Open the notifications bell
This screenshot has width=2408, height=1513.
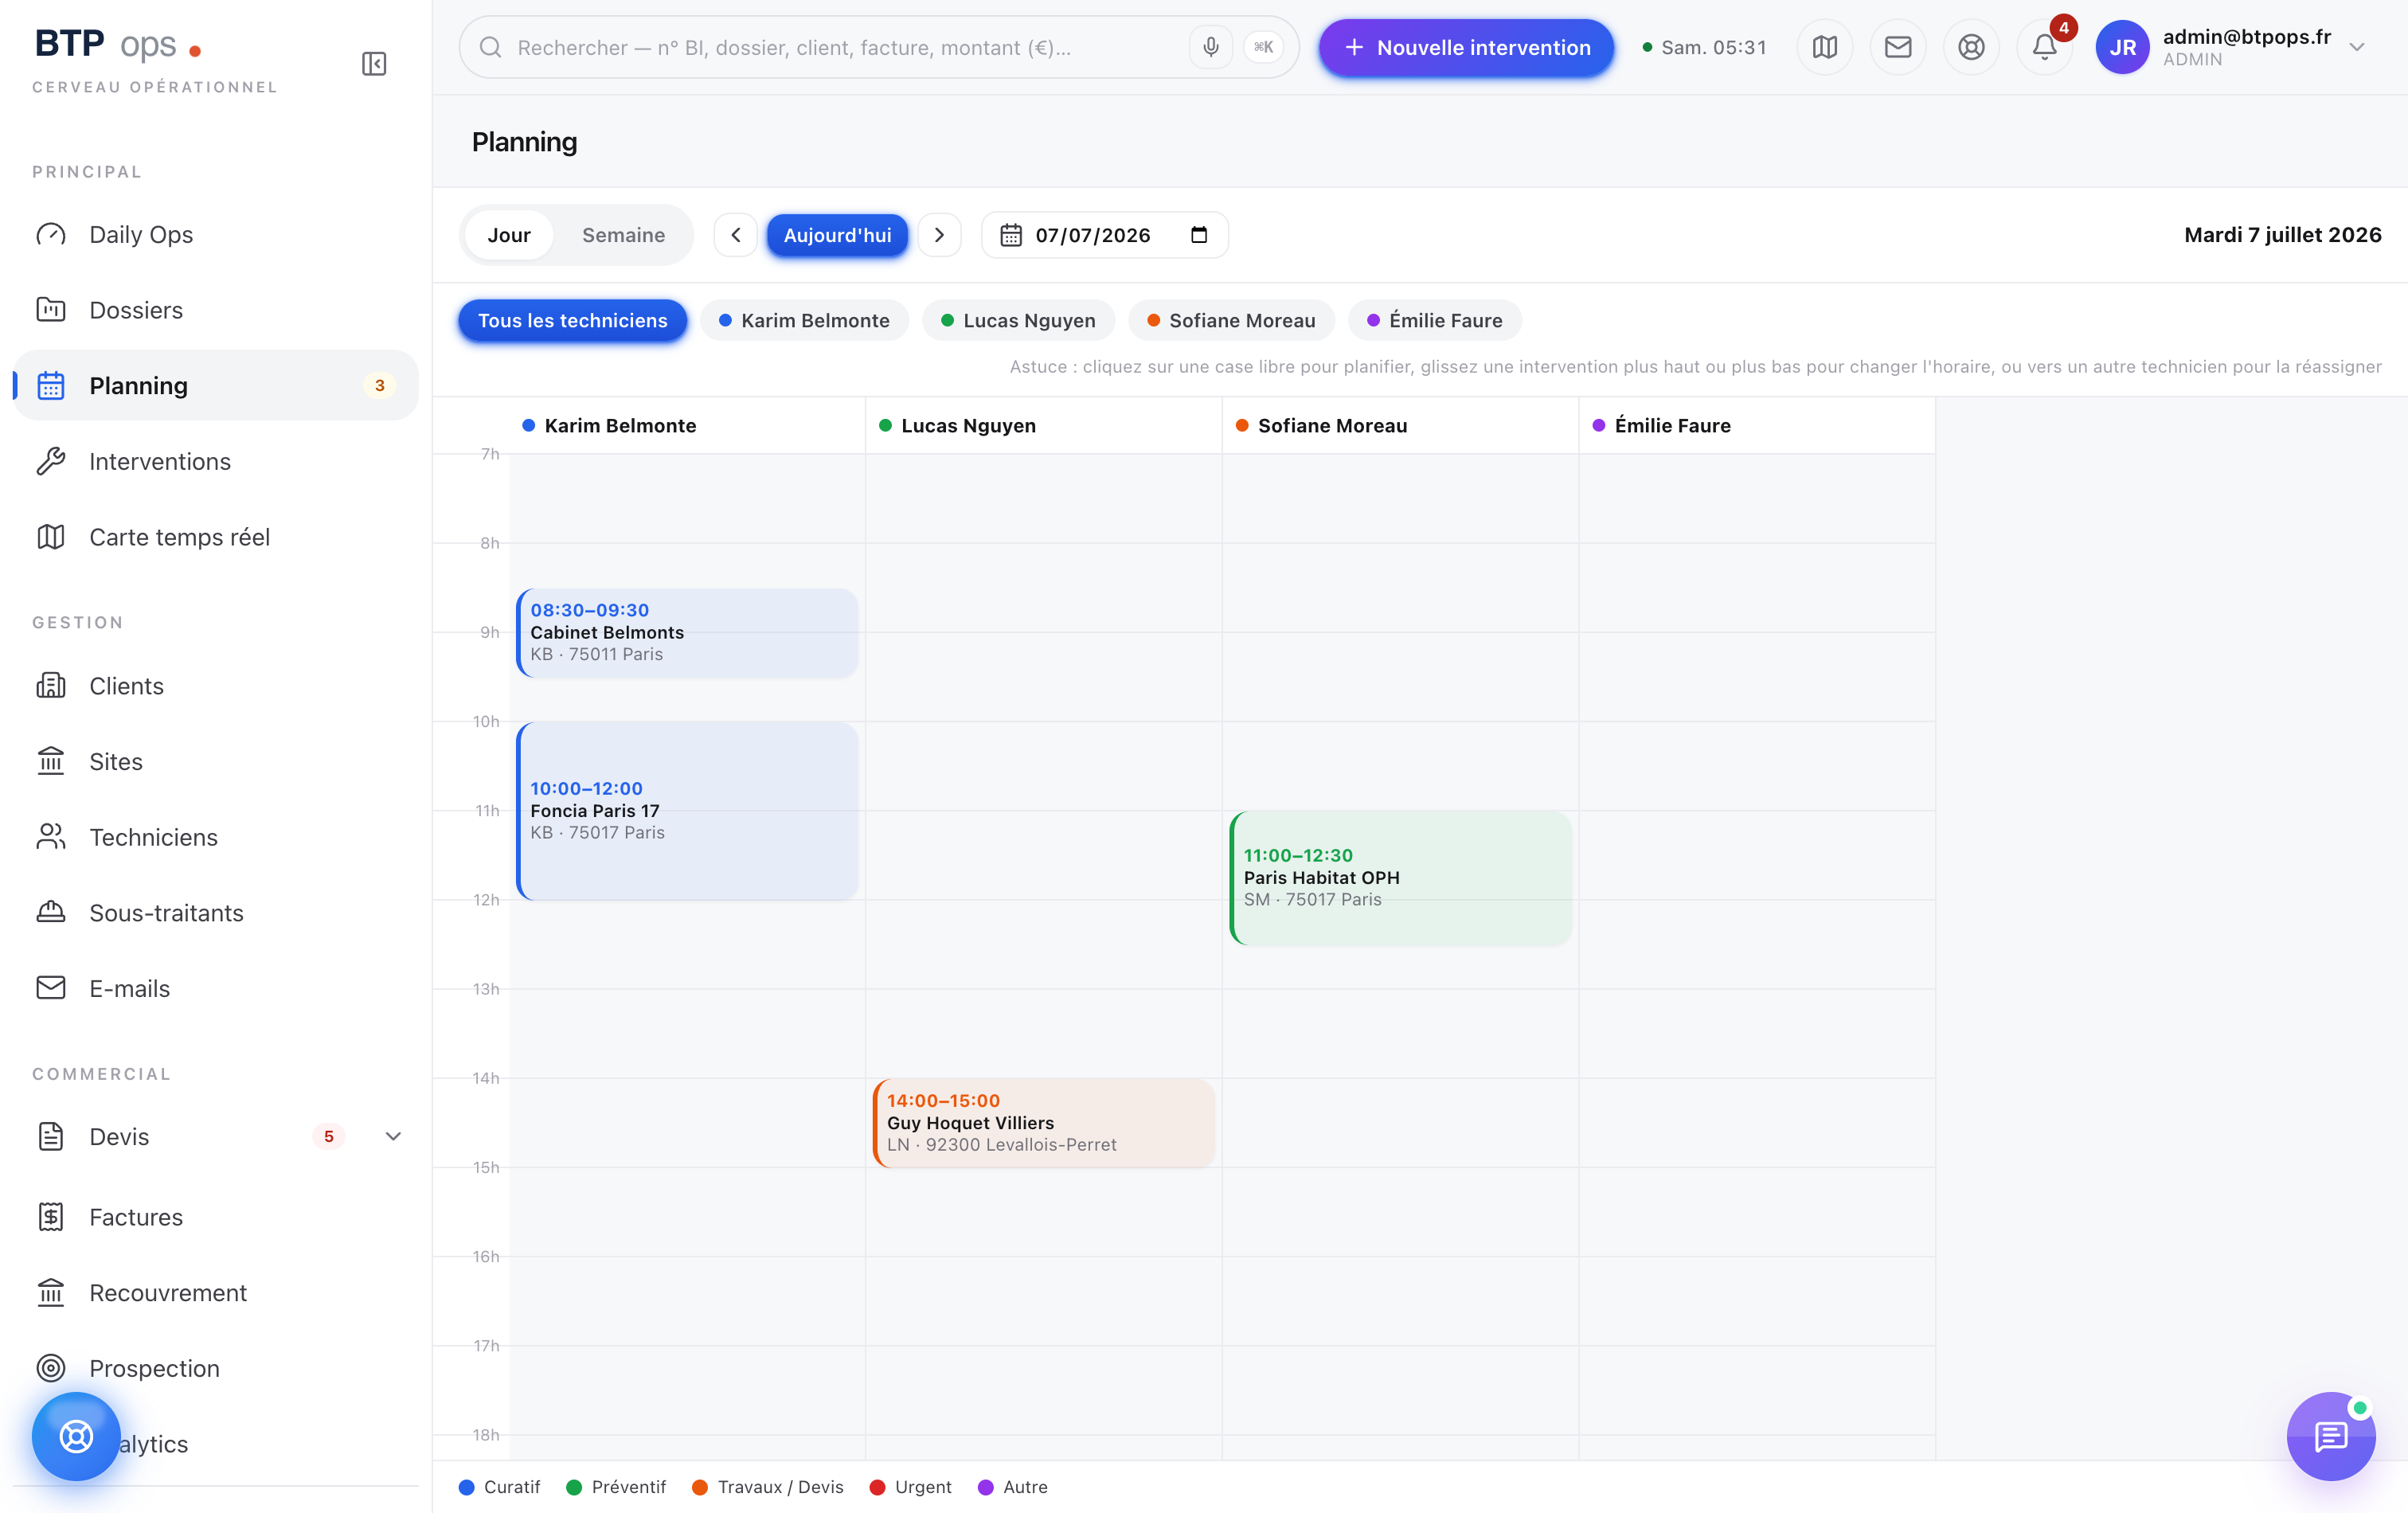2044,47
